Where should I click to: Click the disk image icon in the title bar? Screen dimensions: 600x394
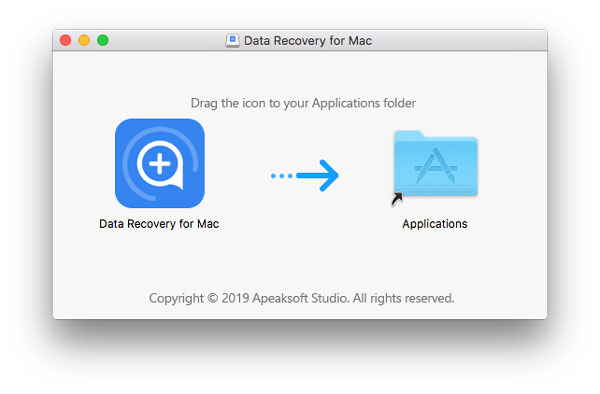(x=232, y=41)
